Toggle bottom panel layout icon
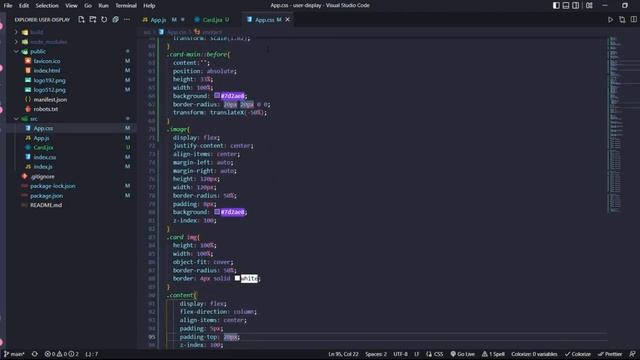This screenshot has width=640, height=360. coord(566,5)
